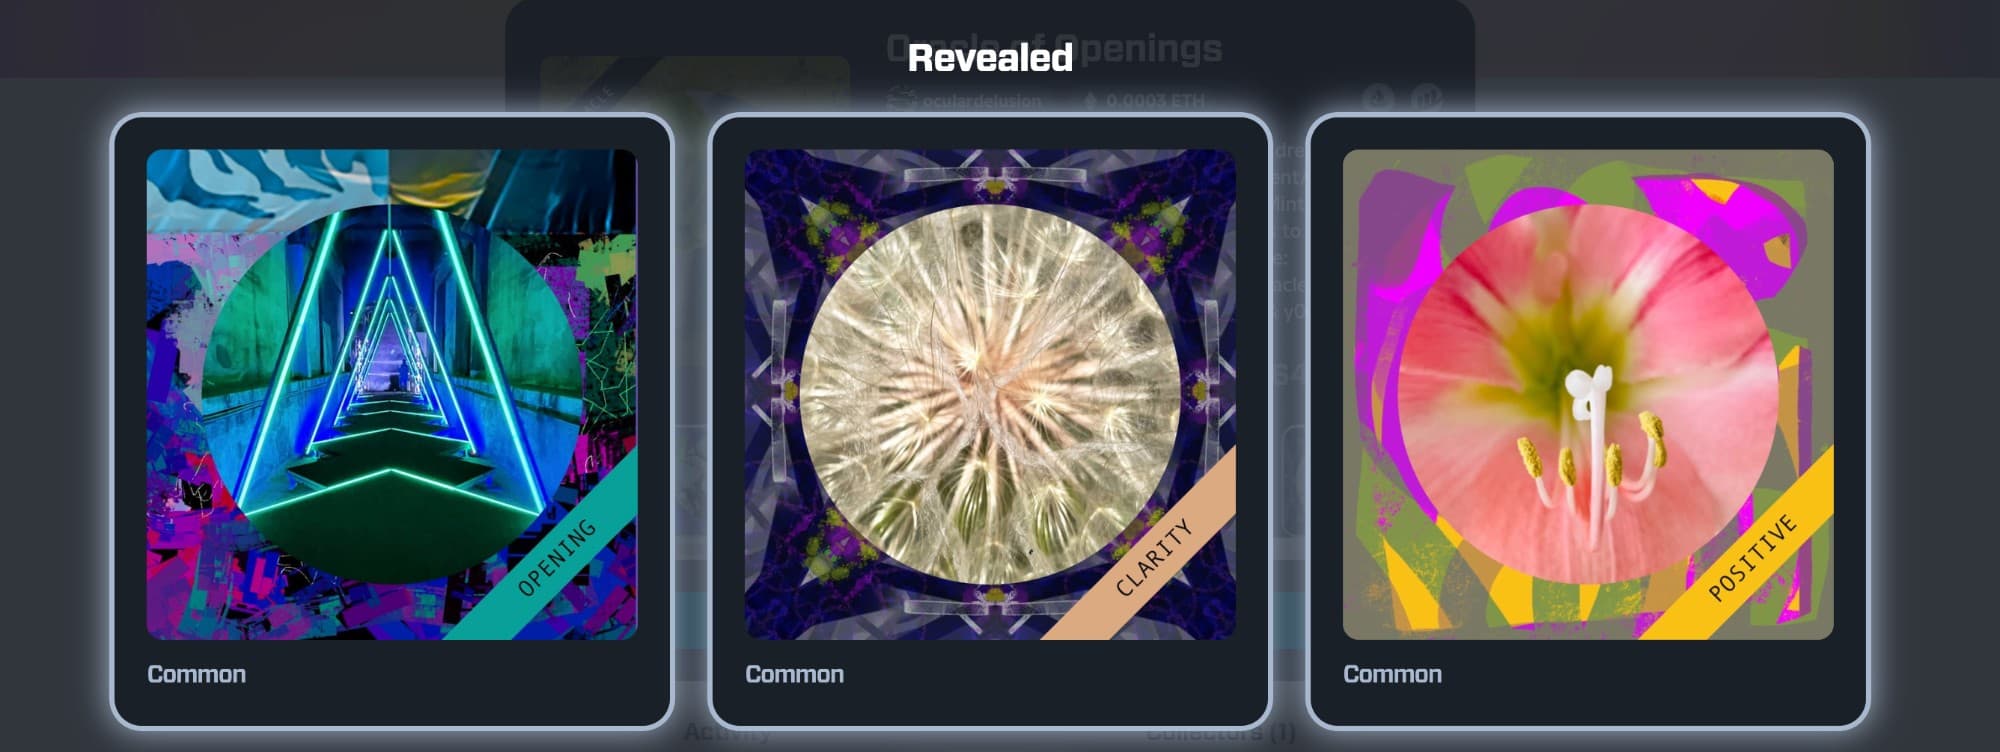Switch to the dimmed Activity tab
2000x752 pixels.
pos(727,733)
